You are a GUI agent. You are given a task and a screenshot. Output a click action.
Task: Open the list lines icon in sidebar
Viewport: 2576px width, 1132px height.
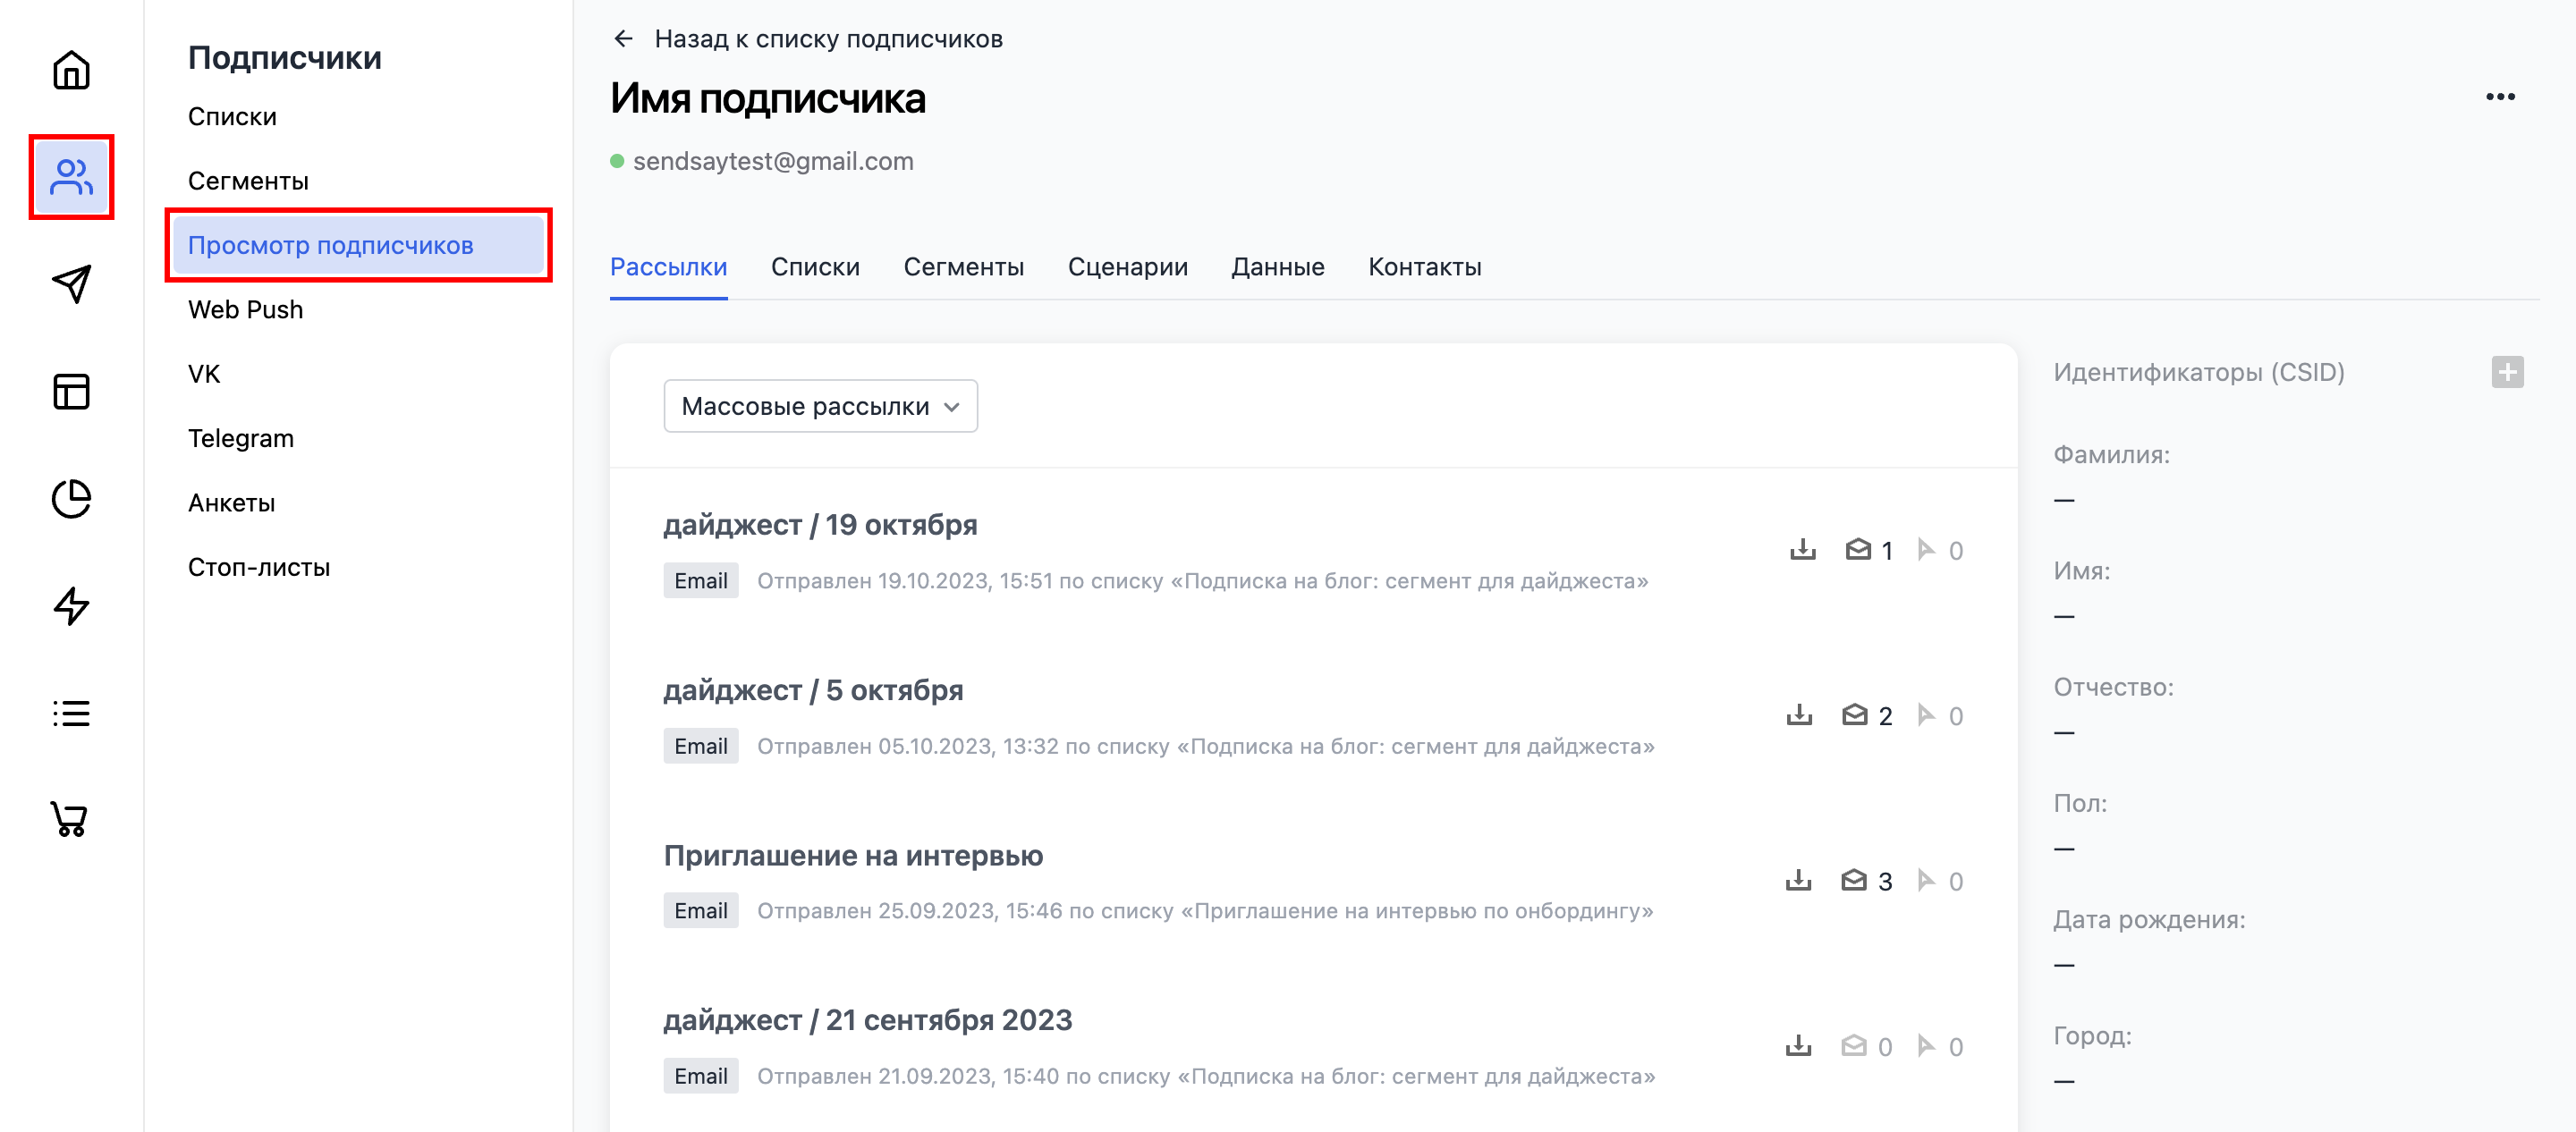pos(71,713)
